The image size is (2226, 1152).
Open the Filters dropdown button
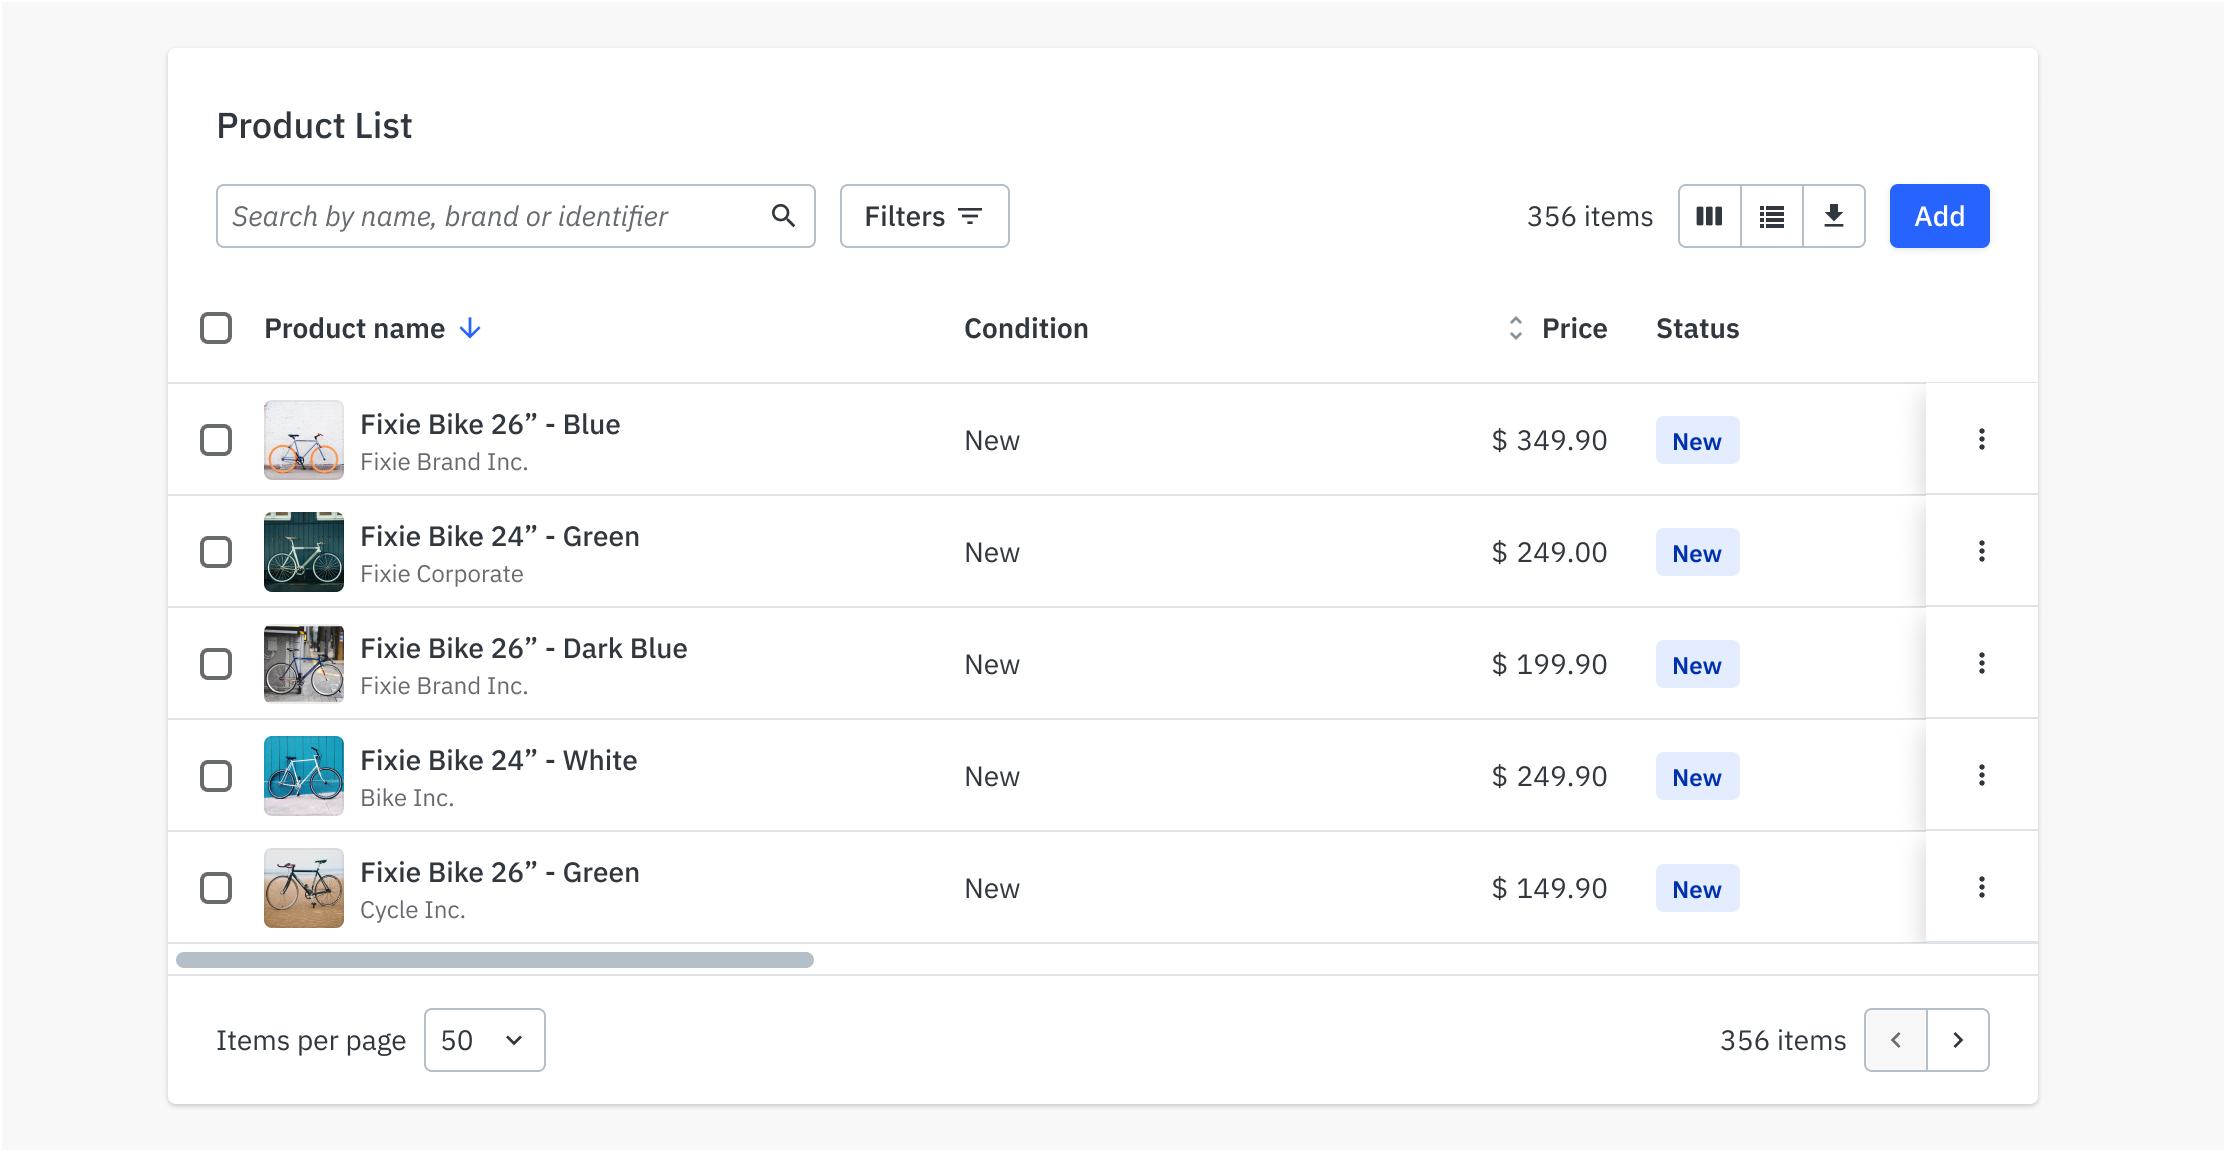(x=924, y=216)
